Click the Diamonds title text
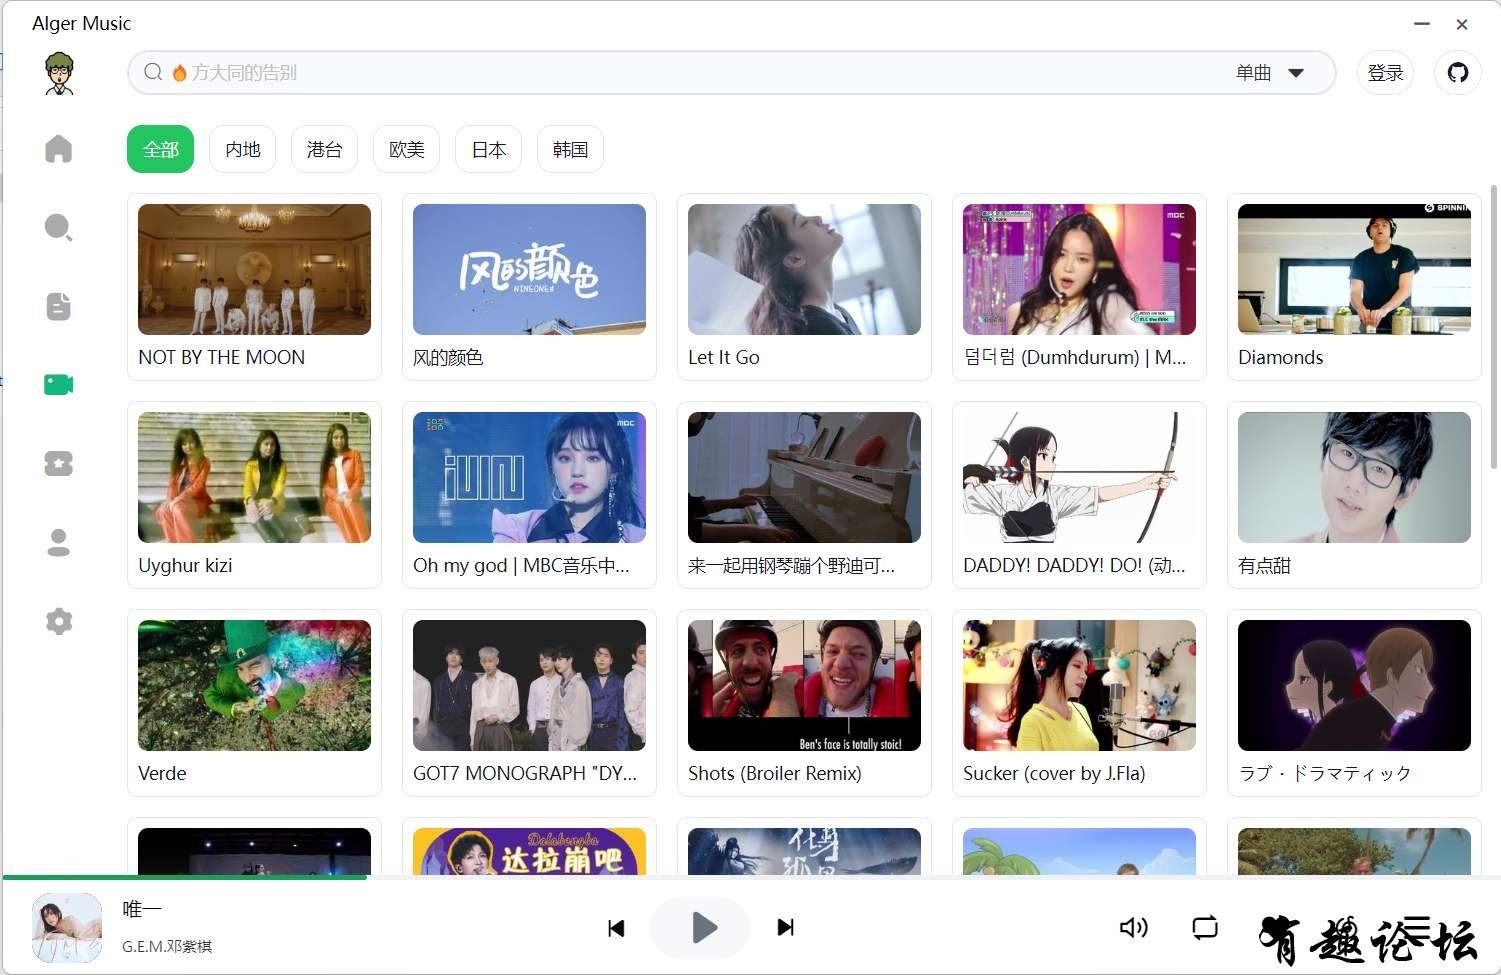The height and width of the screenshot is (975, 1501). pyautogui.click(x=1280, y=357)
